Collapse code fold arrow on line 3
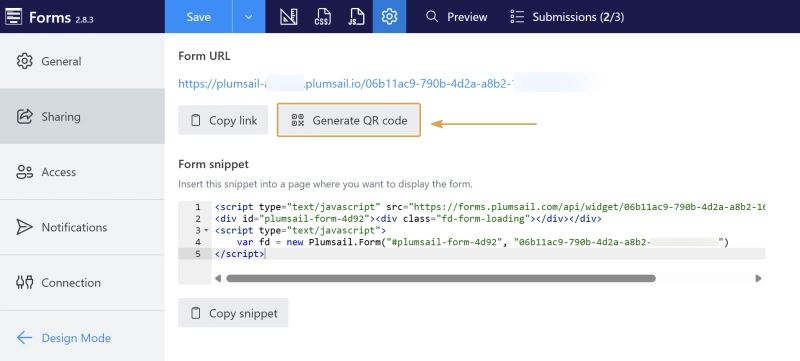The height and width of the screenshot is (361, 800). pos(206,230)
